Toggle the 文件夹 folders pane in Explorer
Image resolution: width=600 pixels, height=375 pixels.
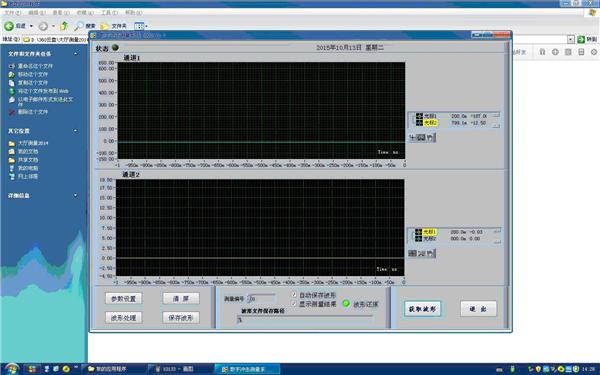click(x=113, y=26)
